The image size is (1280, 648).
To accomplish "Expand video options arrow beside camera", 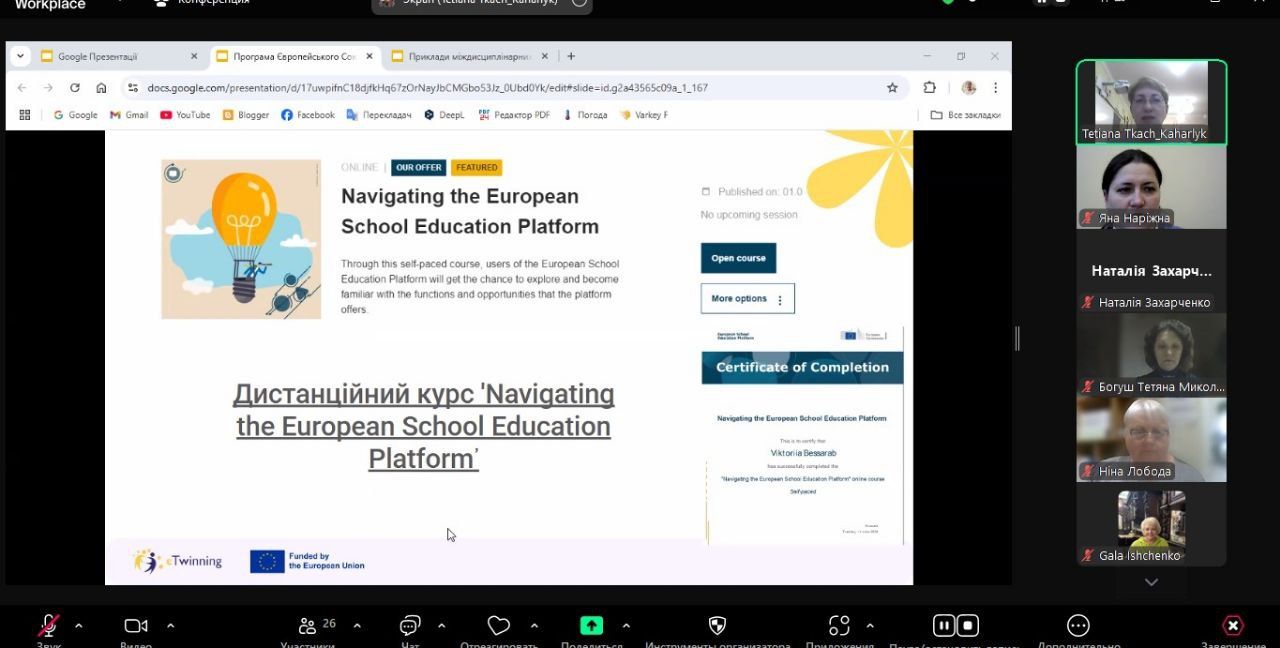I will coord(170,626).
